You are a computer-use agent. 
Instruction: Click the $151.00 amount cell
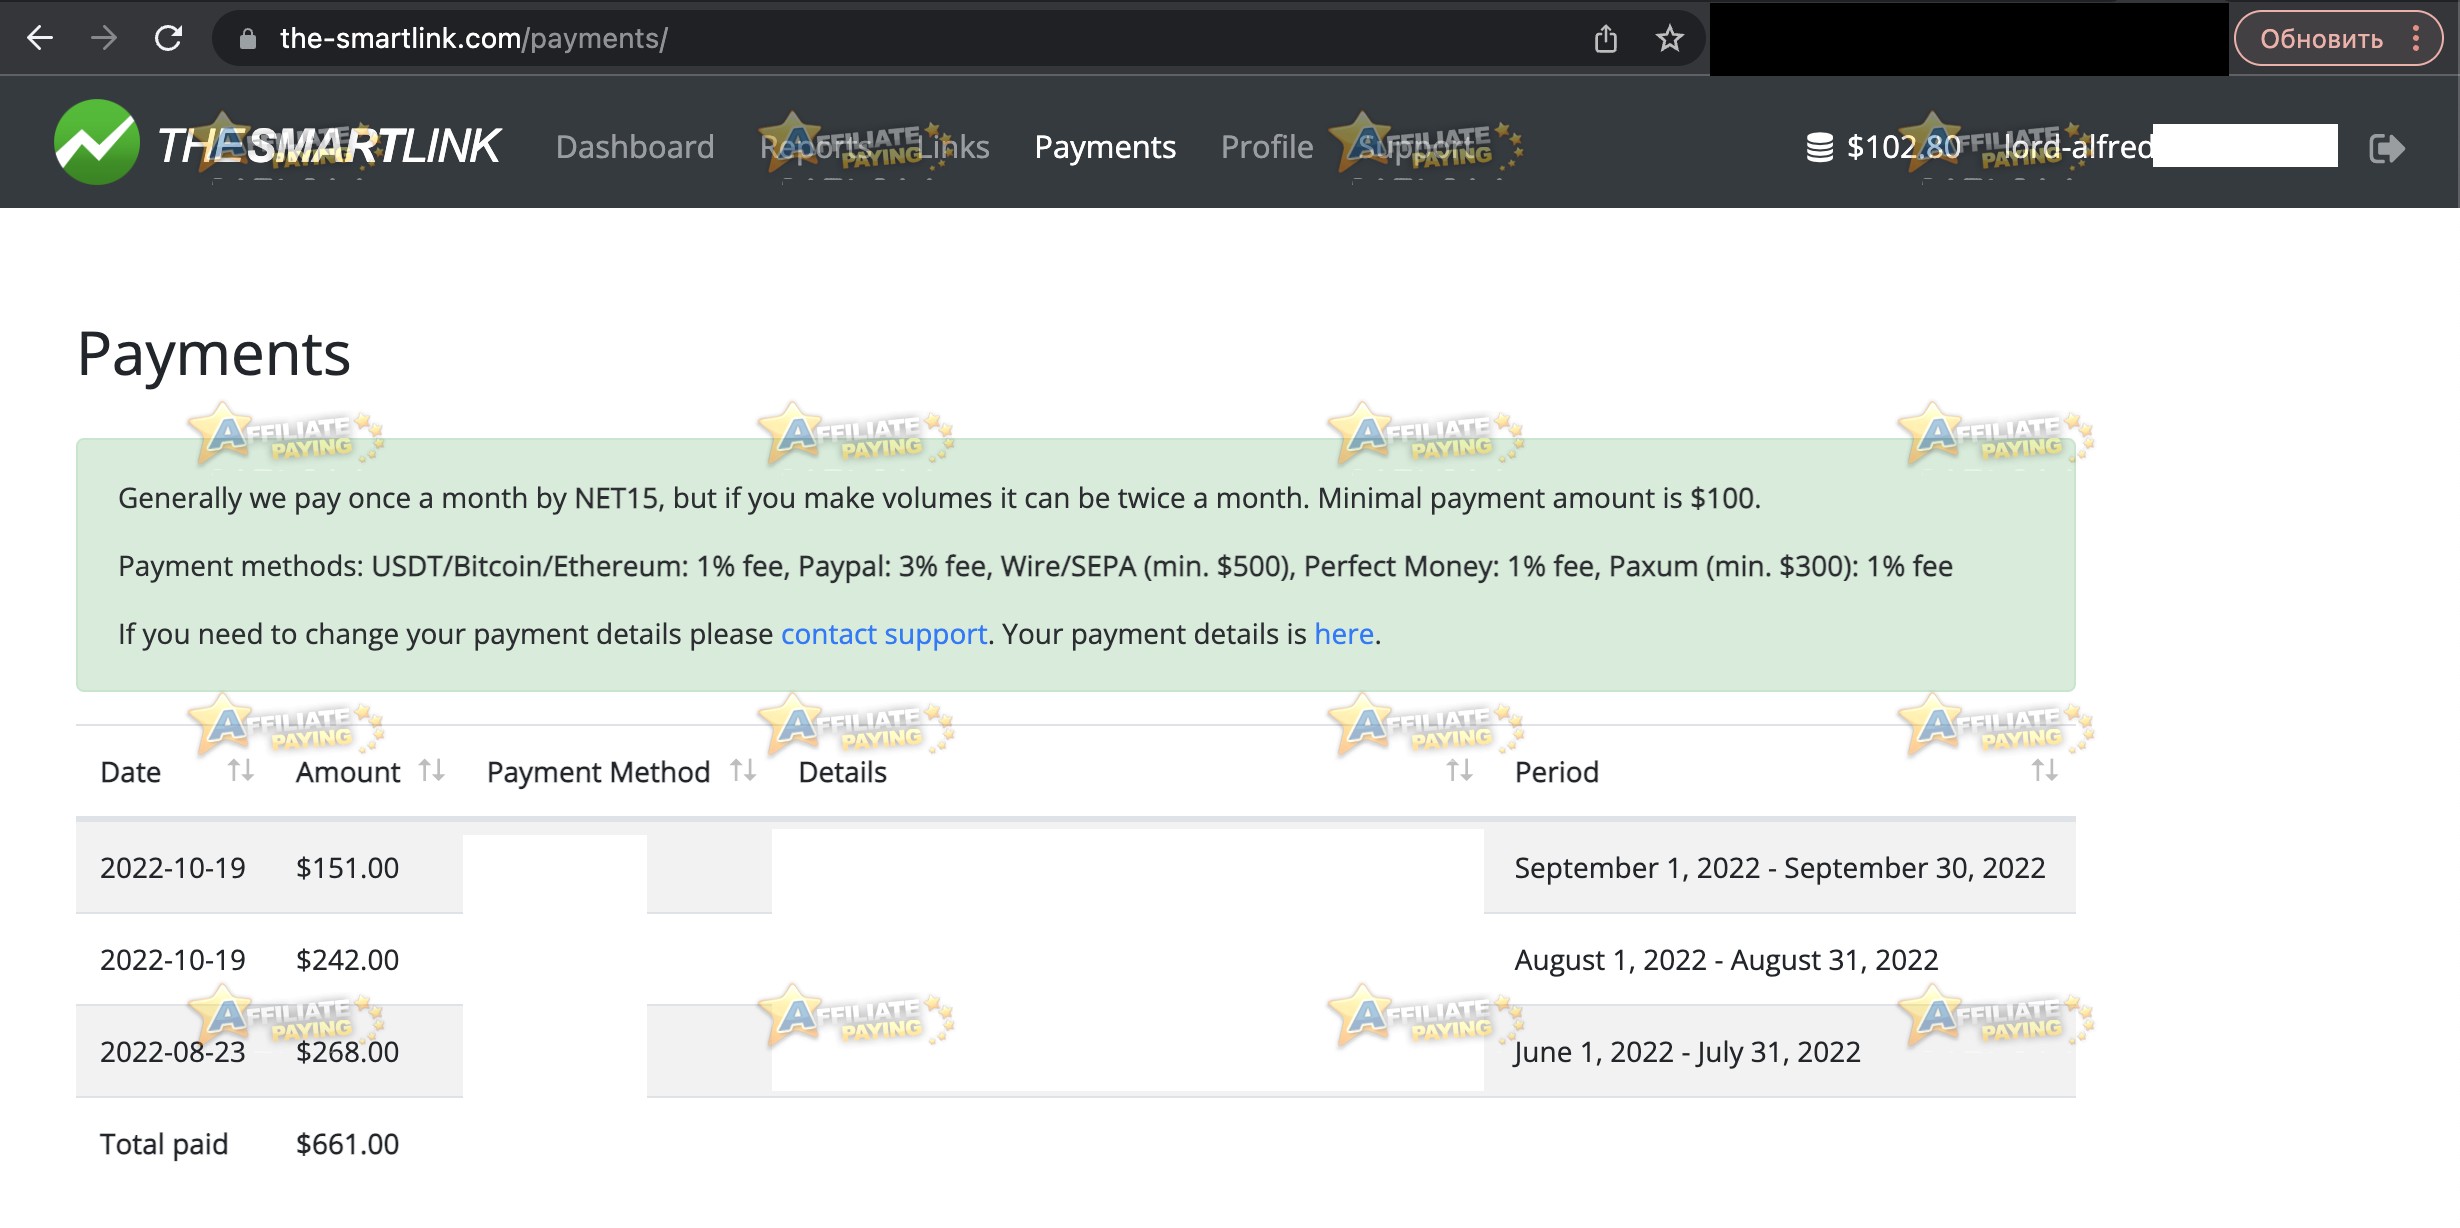[347, 868]
